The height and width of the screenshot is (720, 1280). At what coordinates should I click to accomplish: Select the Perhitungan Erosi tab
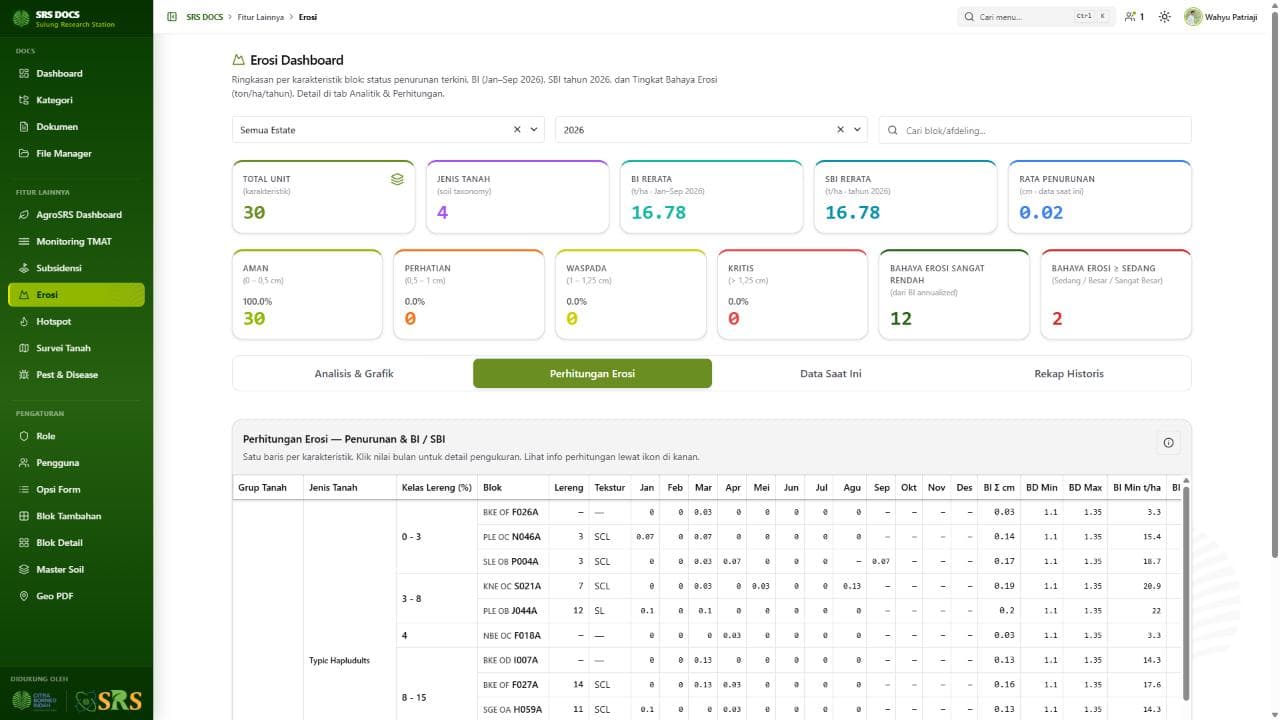coord(592,374)
